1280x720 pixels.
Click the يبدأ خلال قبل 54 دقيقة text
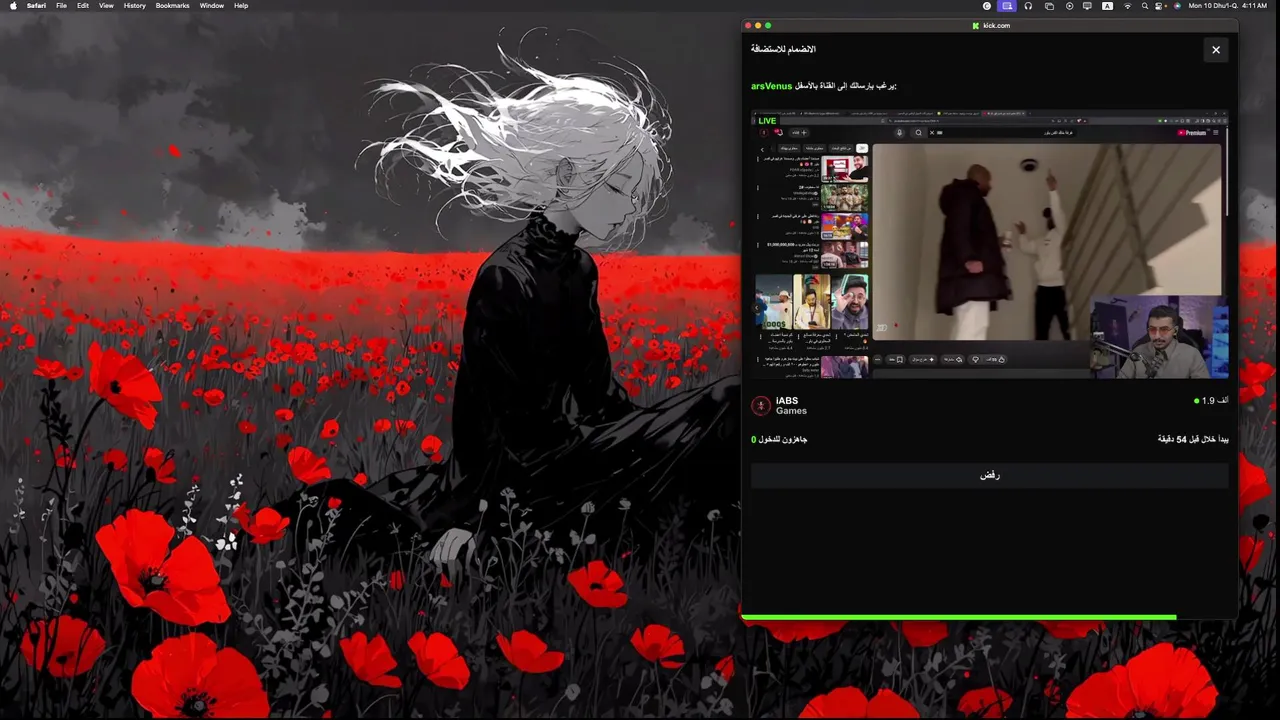point(1193,439)
